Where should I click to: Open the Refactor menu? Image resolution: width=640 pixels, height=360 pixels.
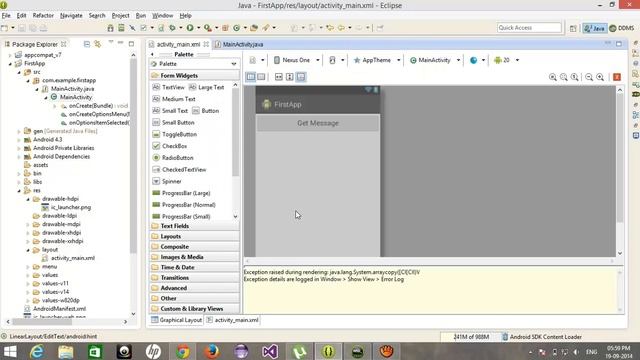pos(43,16)
